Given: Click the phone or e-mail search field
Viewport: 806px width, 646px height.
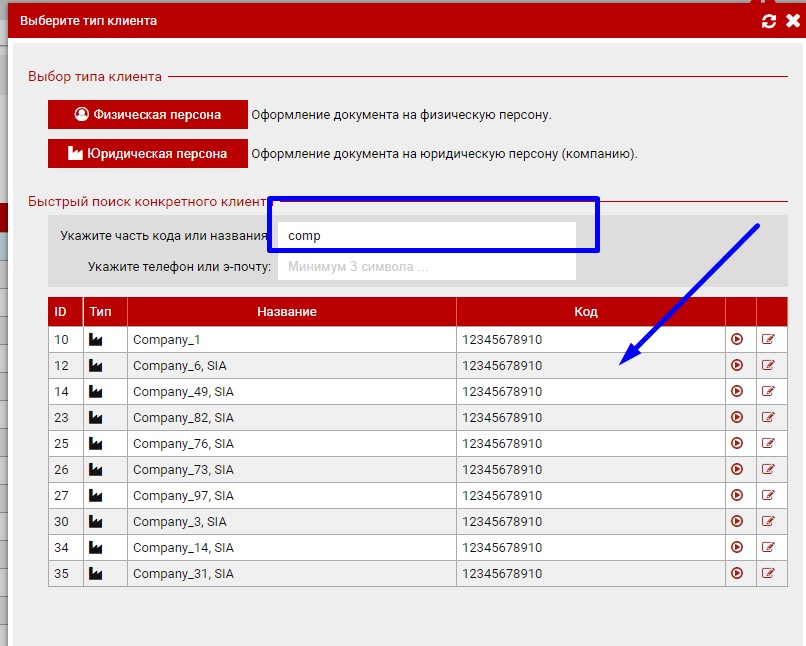Looking at the screenshot, I should click(427, 267).
